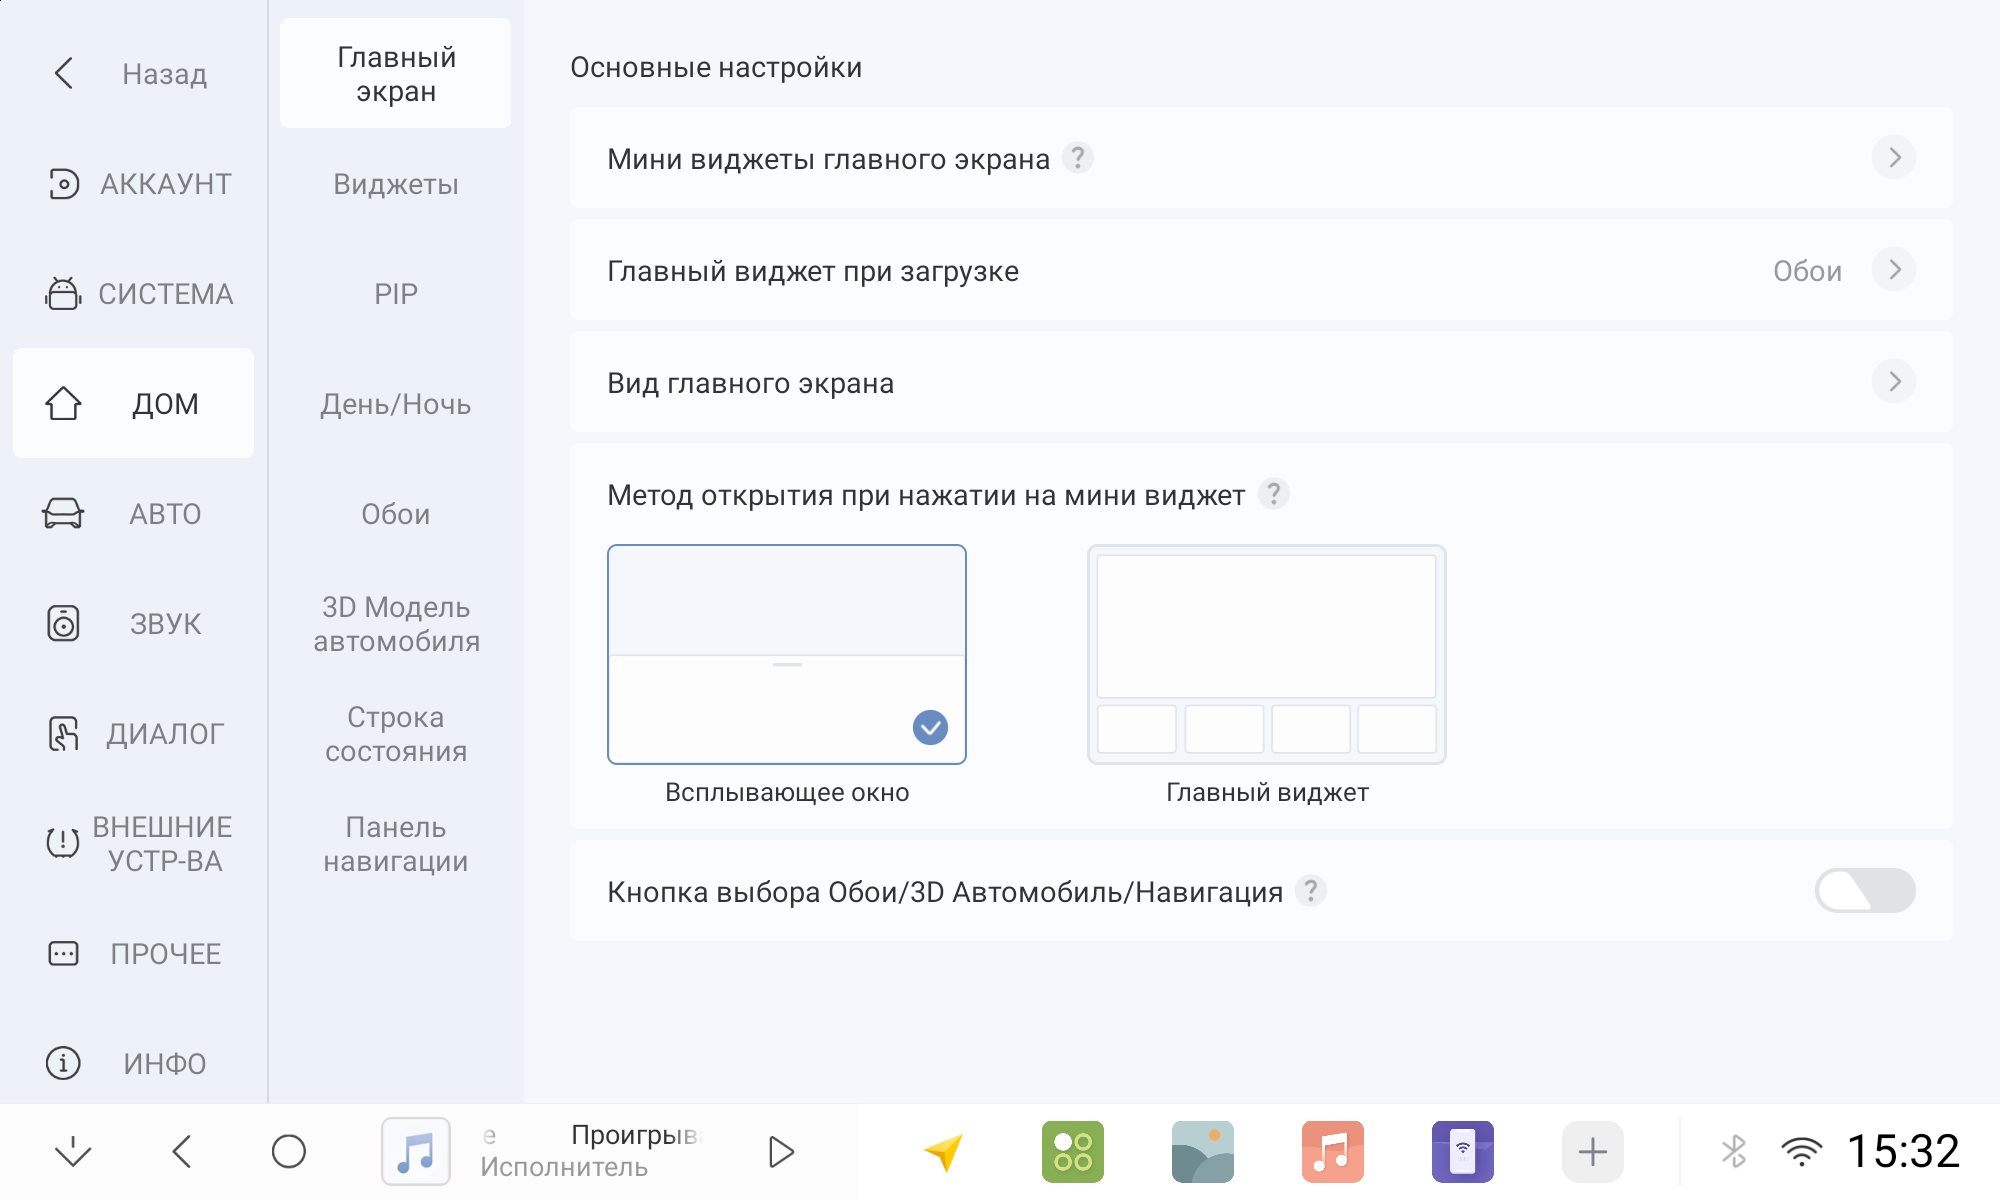Viewport: 2000px width, 1200px height.
Task: Tap the Bluetooth status icon
Action: (1734, 1151)
